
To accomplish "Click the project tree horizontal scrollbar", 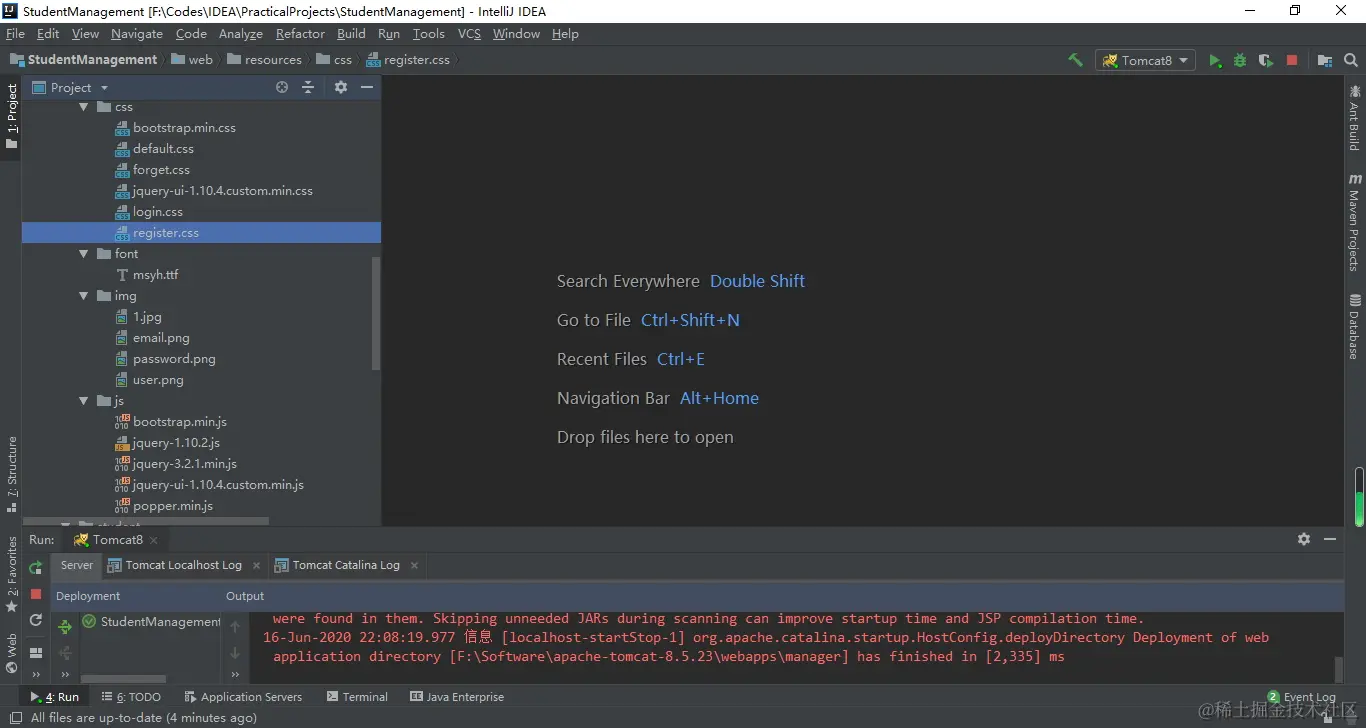I will [145, 521].
